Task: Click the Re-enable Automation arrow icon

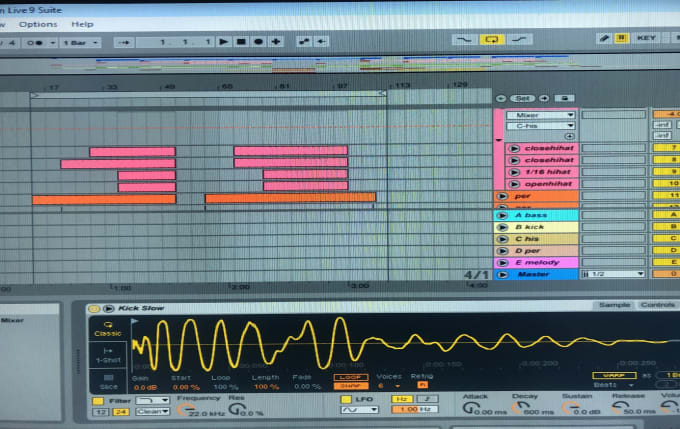Action: (x=321, y=42)
